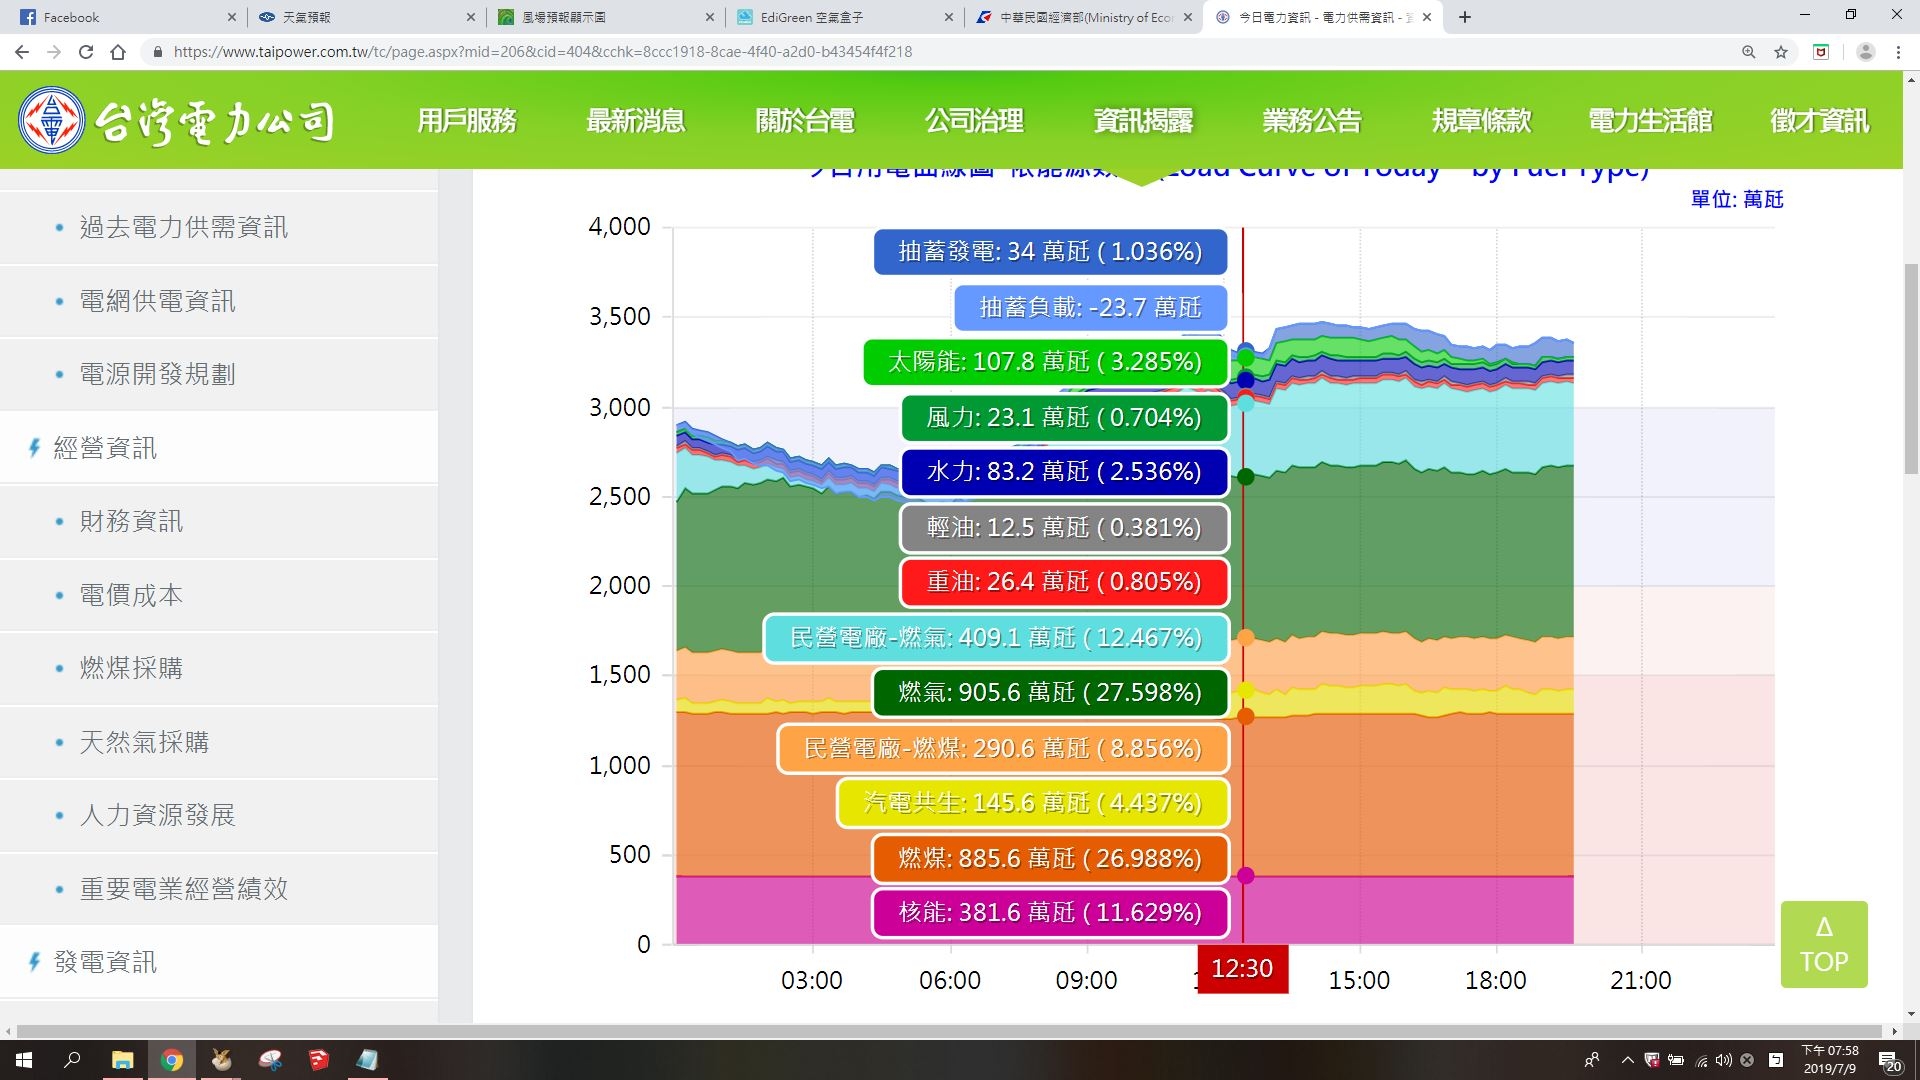Open the 用戶服務 navigation menu

point(467,121)
